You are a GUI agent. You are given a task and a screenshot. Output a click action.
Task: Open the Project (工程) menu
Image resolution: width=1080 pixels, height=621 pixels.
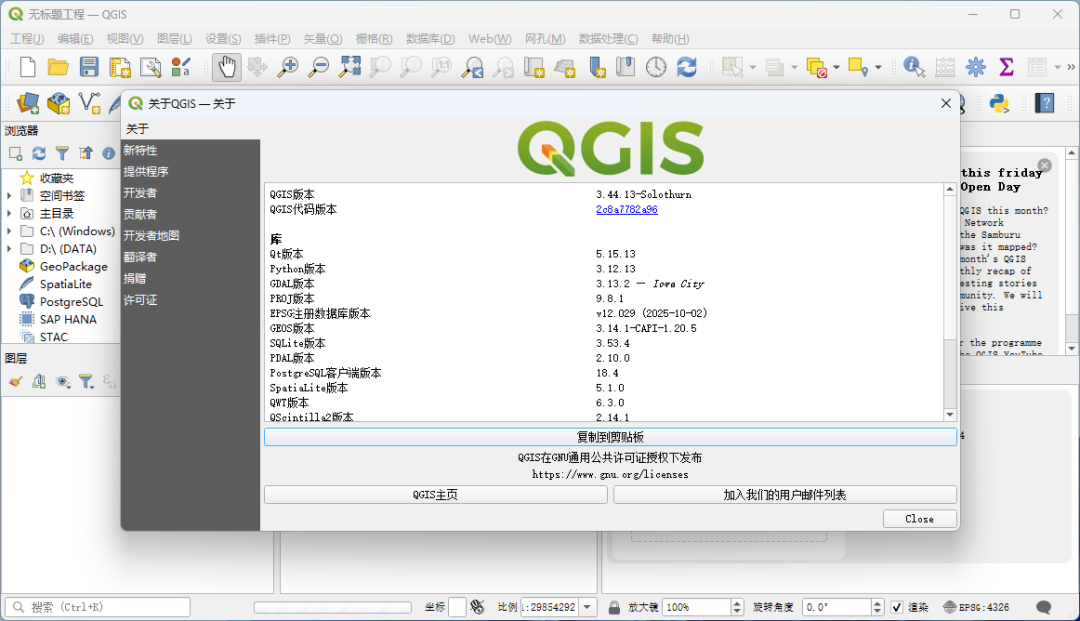pos(27,39)
